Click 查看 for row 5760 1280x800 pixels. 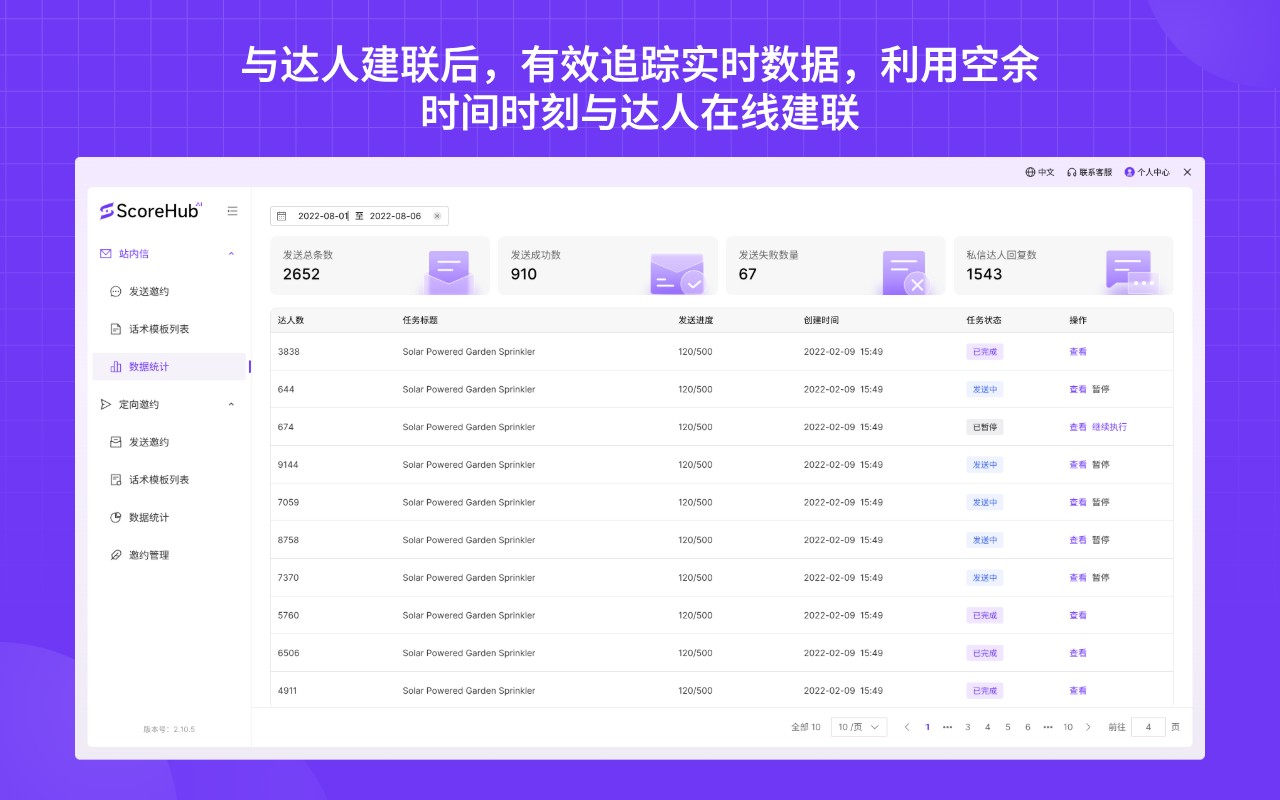click(1078, 615)
